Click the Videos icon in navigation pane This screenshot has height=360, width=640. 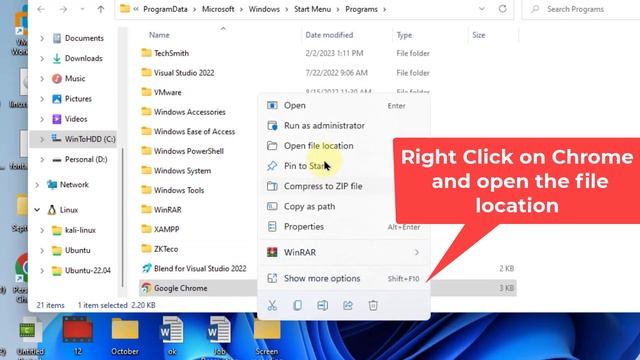tap(57, 119)
